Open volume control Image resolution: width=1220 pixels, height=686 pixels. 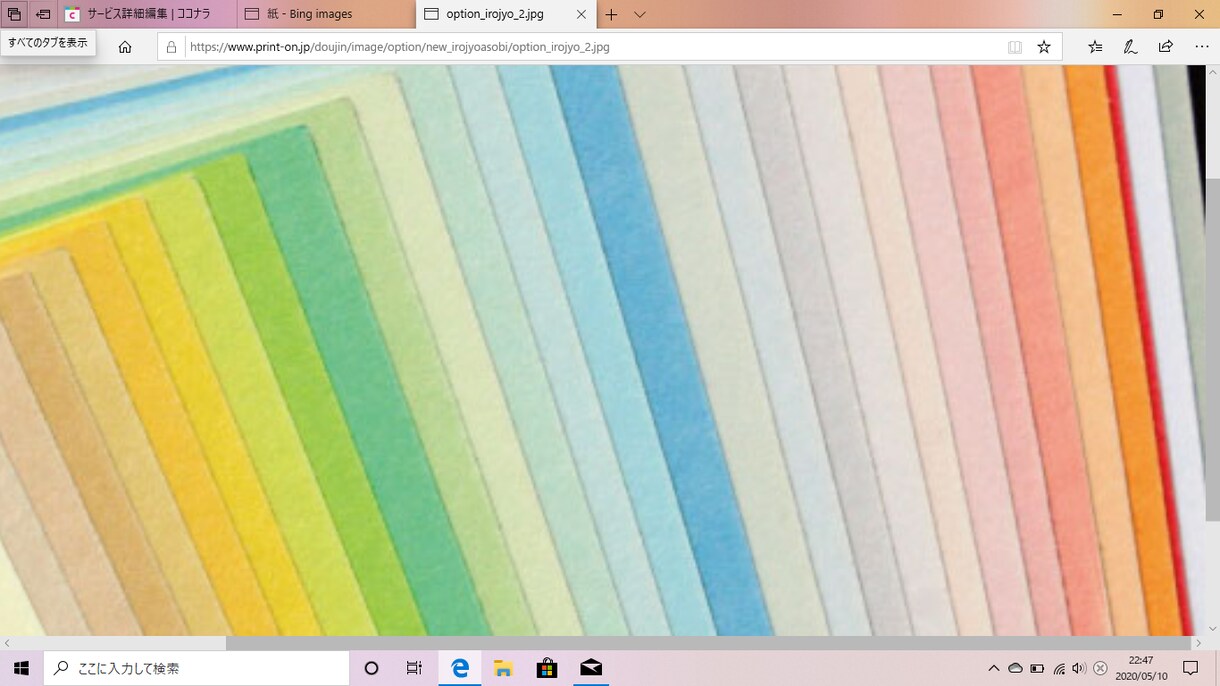pos(1079,668)
